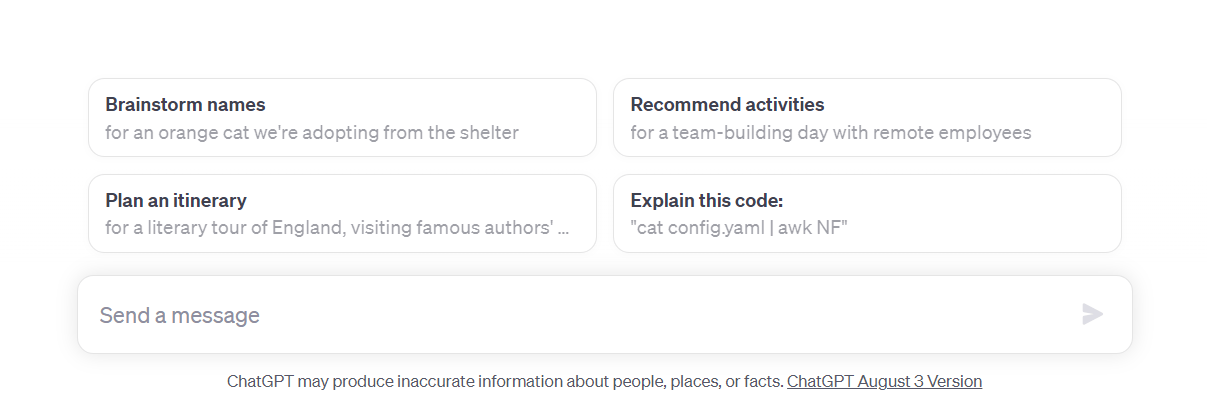
Task: Click the 'Send a message' placeholder text
Action: 180,316
